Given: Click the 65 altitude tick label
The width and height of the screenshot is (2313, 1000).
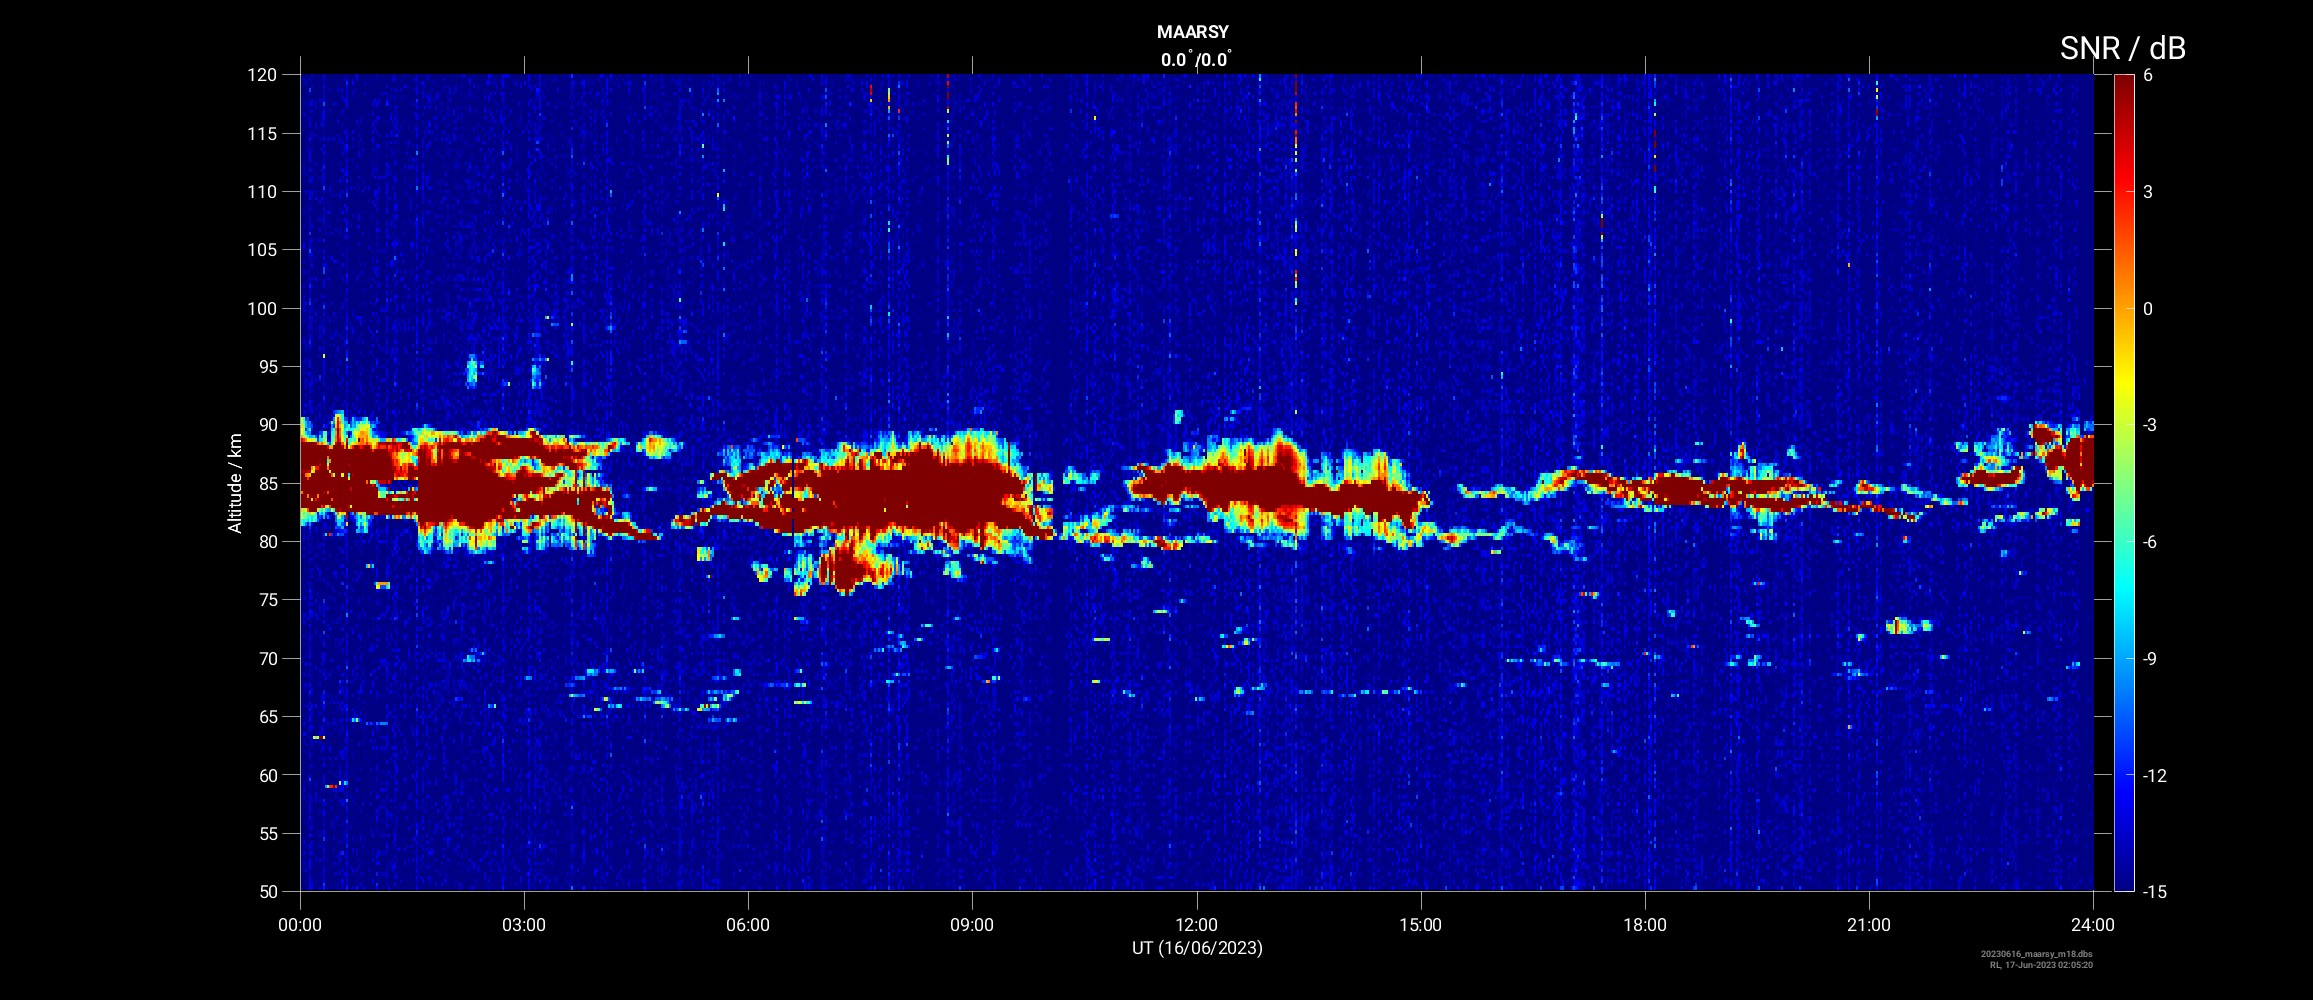Looking at the screenshot, I should click(x=267, y=716).
